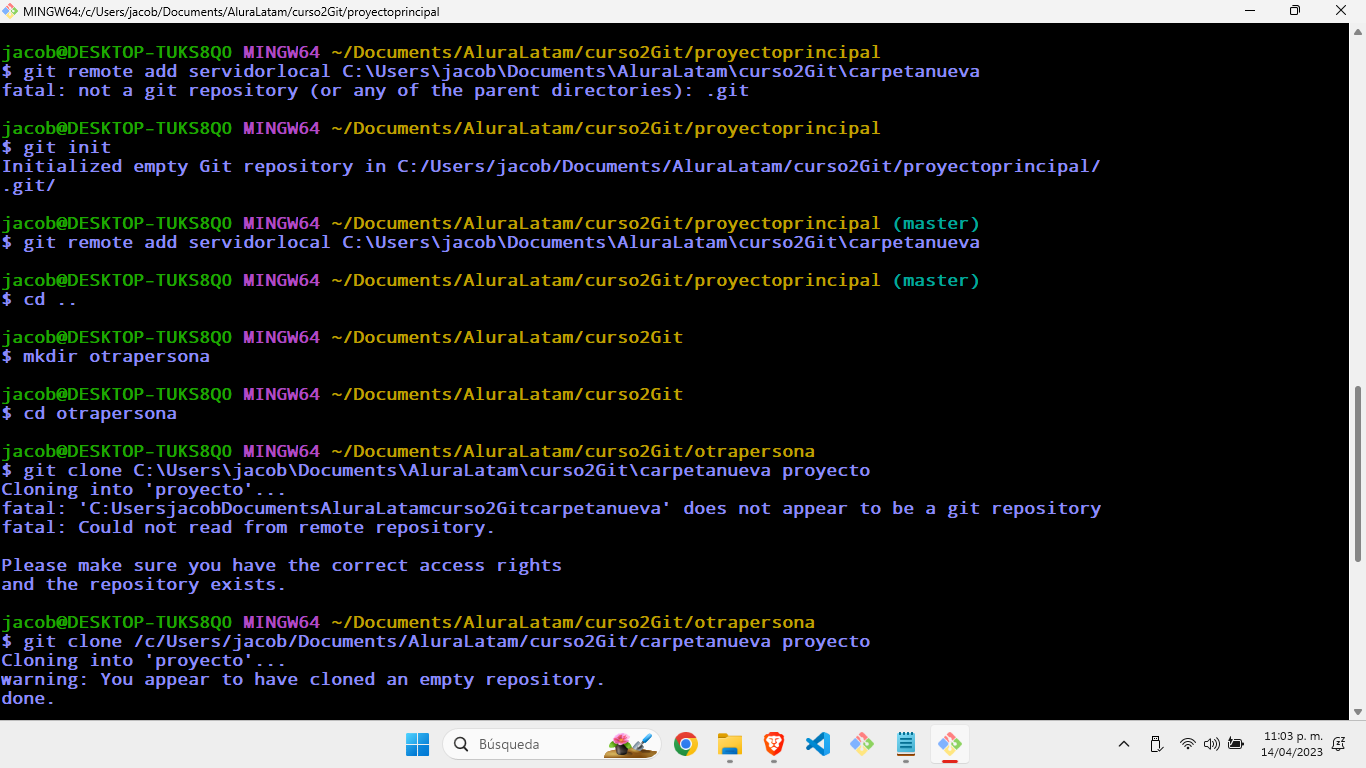Screen dimensions: 1366x768
Task: Click the '$ mkdir otrapersona' command
Action: click(106, 356)
